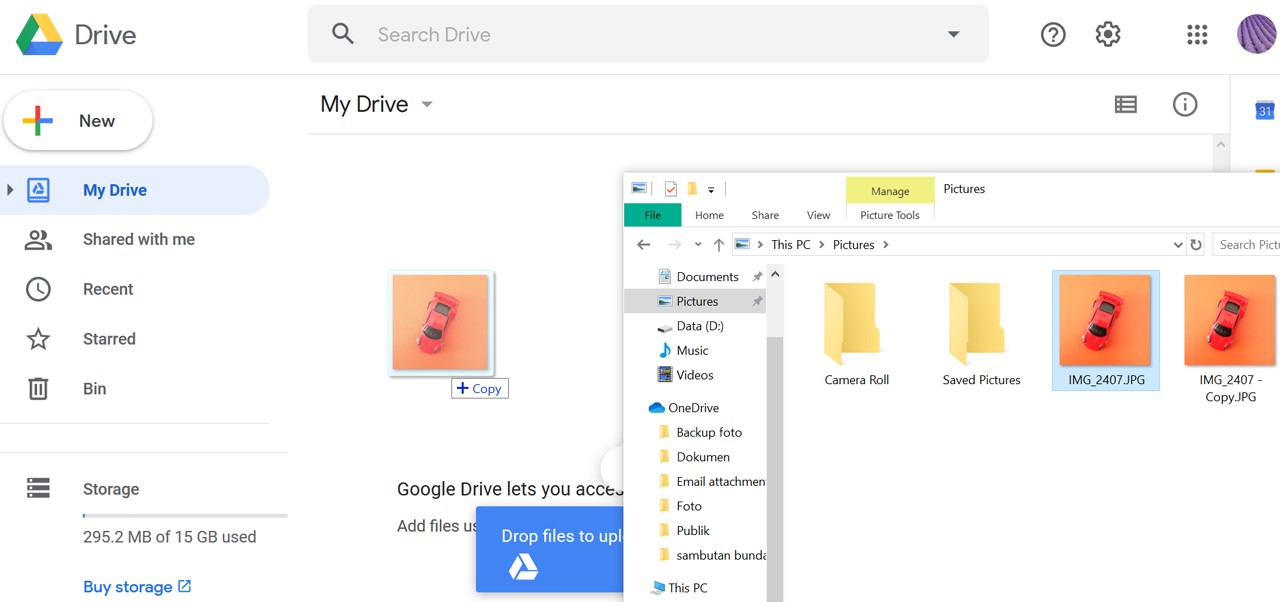Refresh the Pictures folder in Explorer

pyautogui.click(x=1196, y=245)
